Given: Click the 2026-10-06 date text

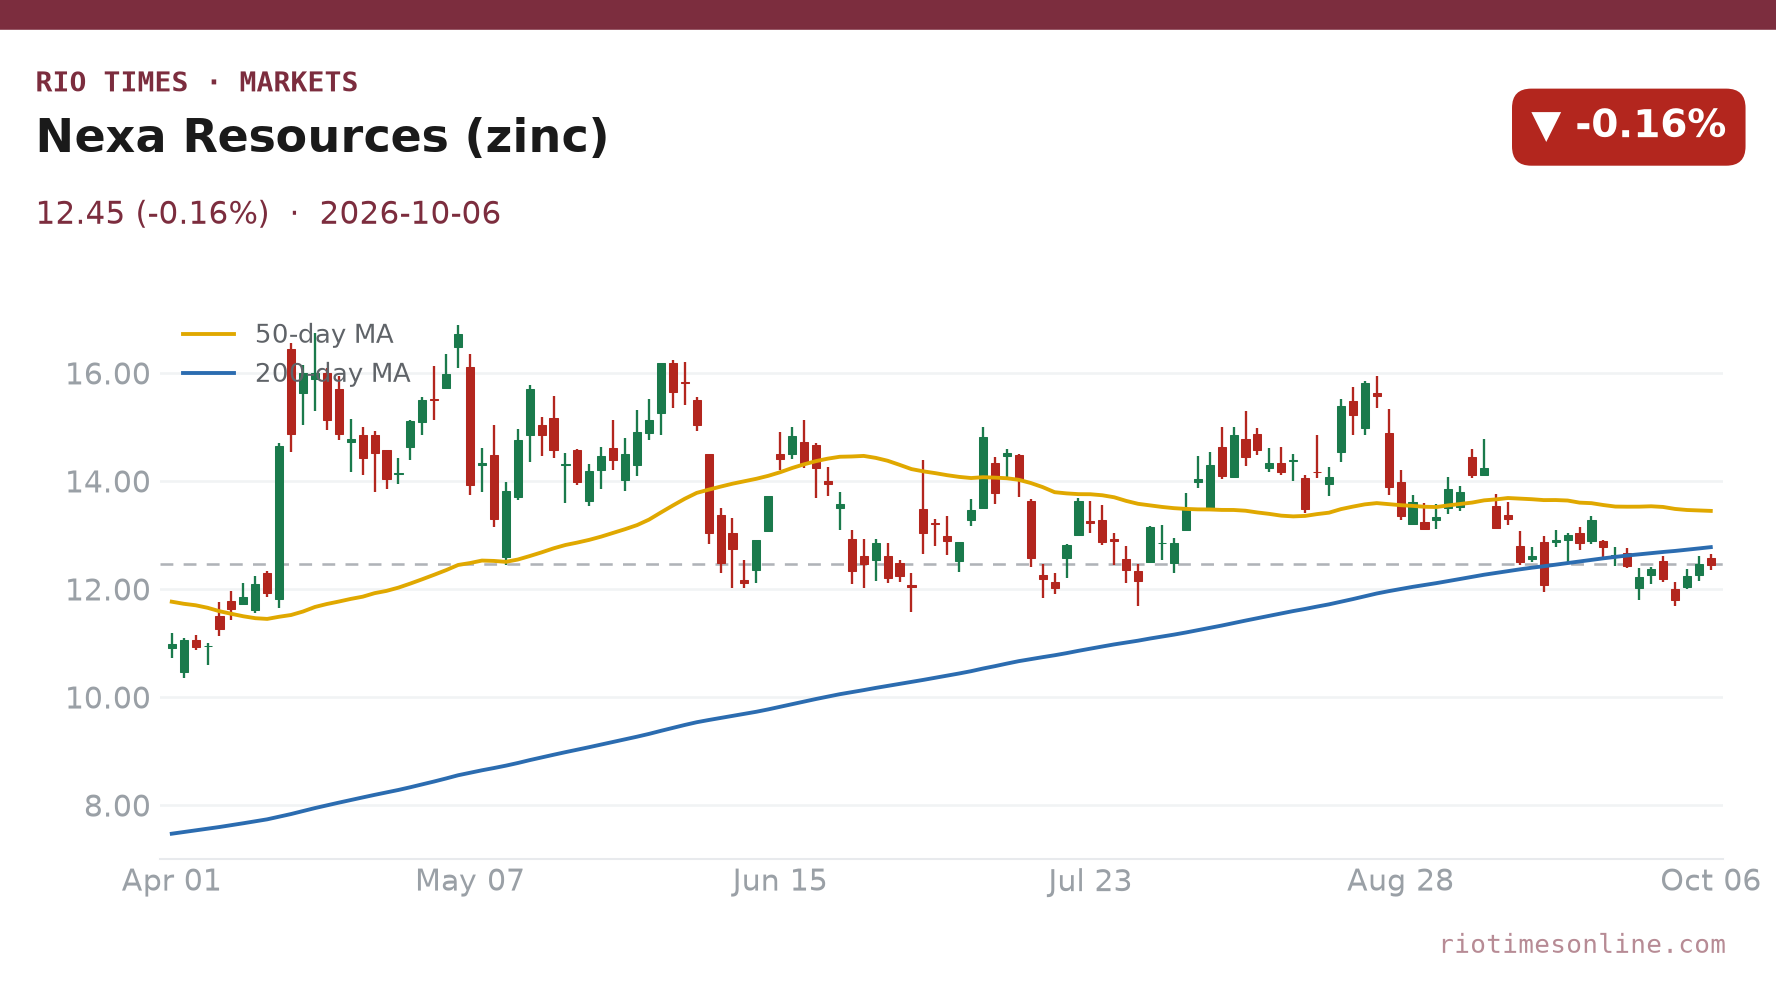Looking at the screenshot, I should coord(410,214).
